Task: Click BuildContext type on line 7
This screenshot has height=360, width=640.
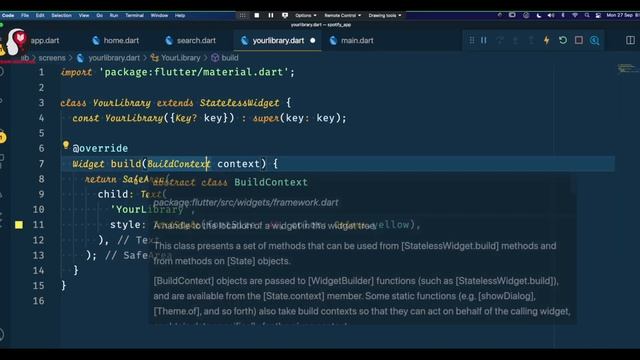Action: click(178, 164)
